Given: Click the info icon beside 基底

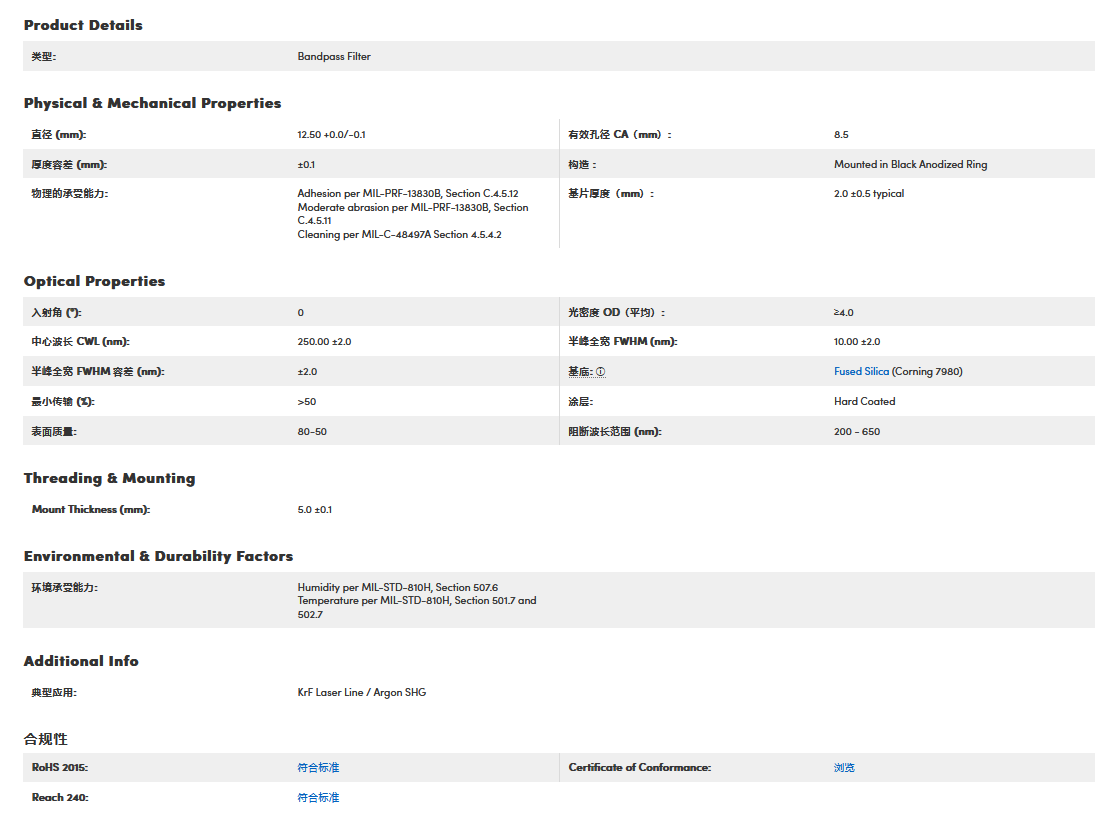Looking at the screenshot, I should [x=601, y=372].
